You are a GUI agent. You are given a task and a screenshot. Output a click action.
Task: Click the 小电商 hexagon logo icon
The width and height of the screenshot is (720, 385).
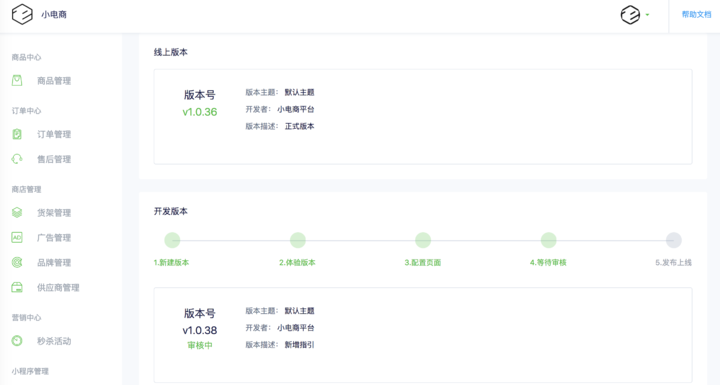[x=22, y=14]
